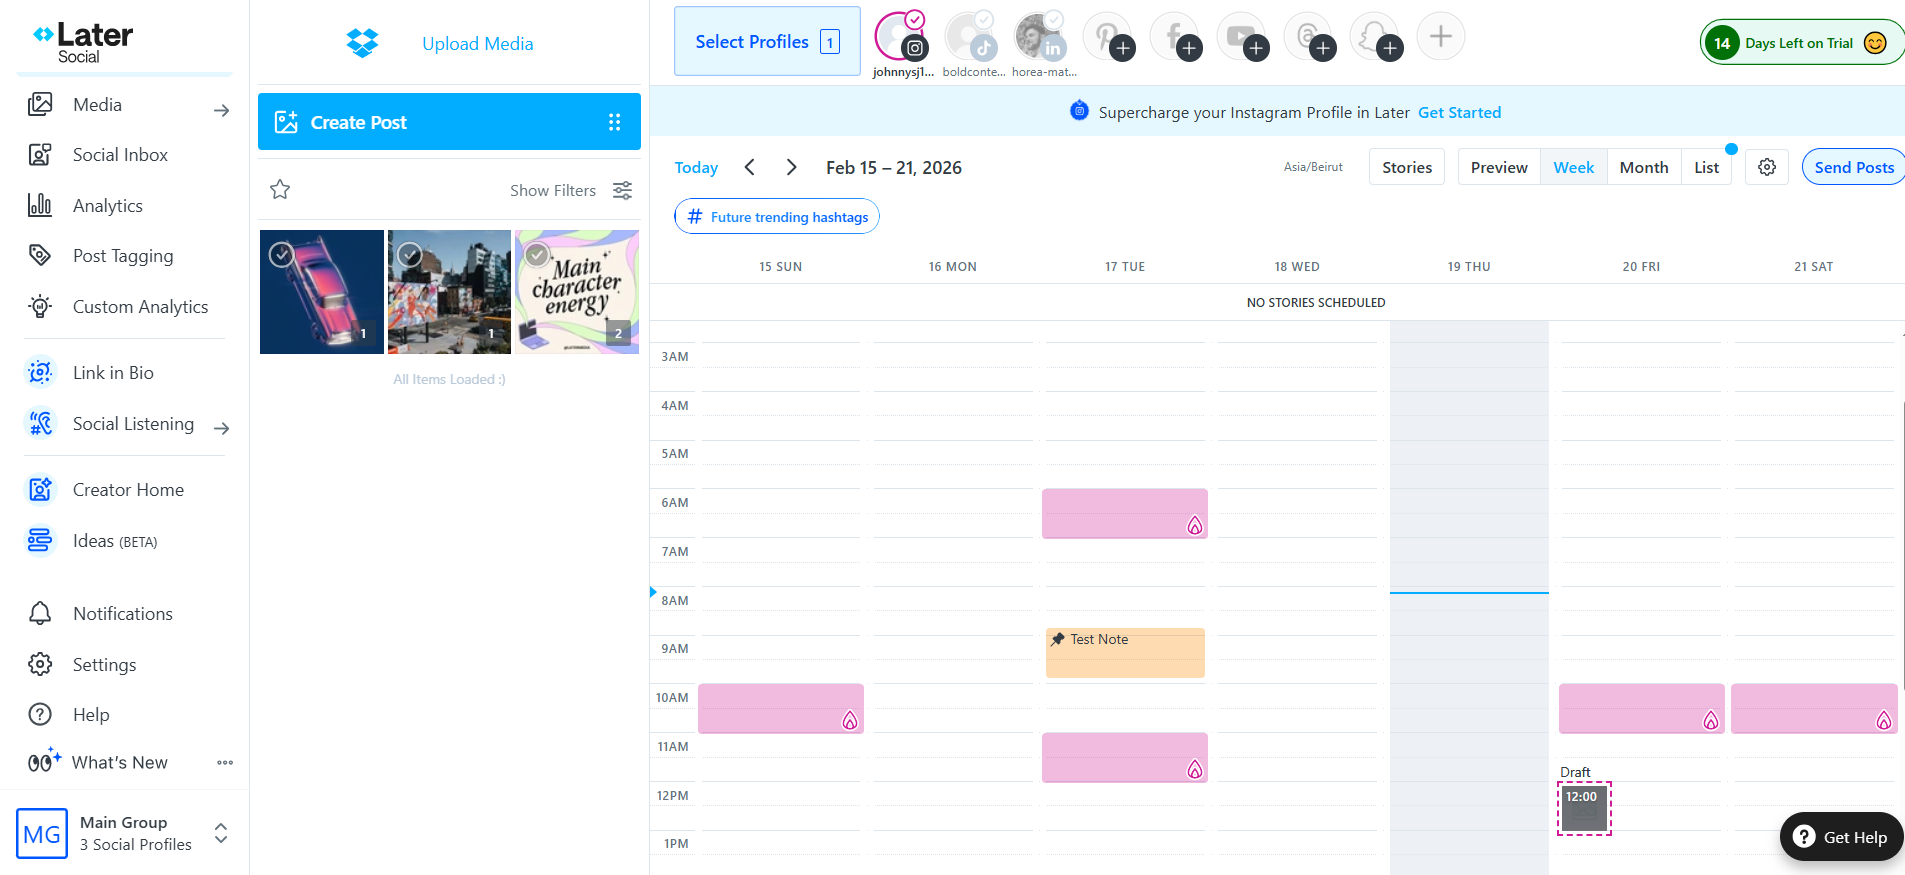Open Friday 12:00 draft post
Screen dimensions: 1905x875
[1584, 808]
